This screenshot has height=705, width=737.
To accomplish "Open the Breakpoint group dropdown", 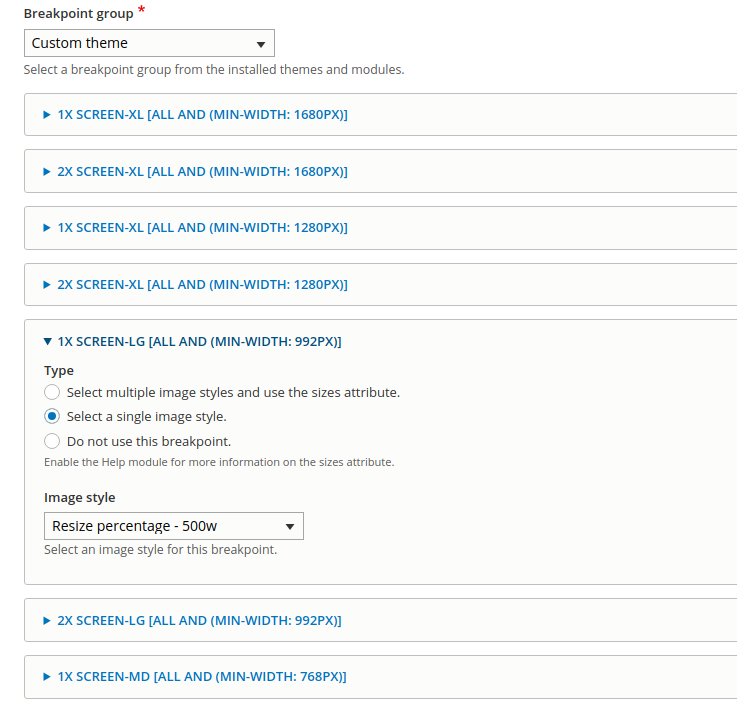I will click(x=149, y=43).
